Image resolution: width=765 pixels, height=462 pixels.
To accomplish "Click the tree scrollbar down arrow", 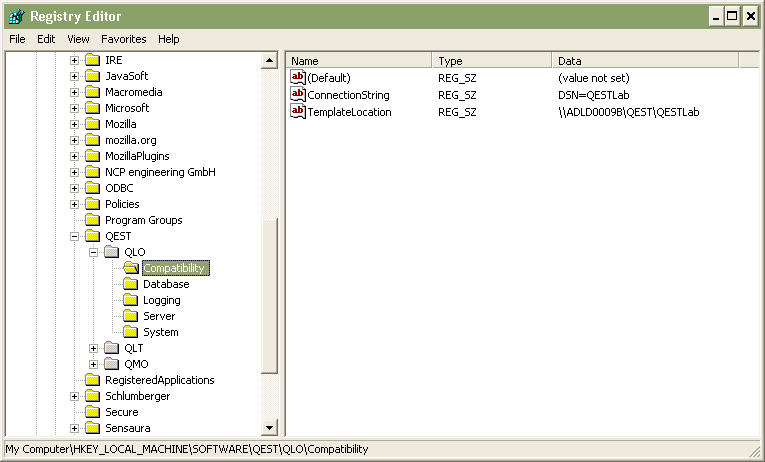I will 269,428.
